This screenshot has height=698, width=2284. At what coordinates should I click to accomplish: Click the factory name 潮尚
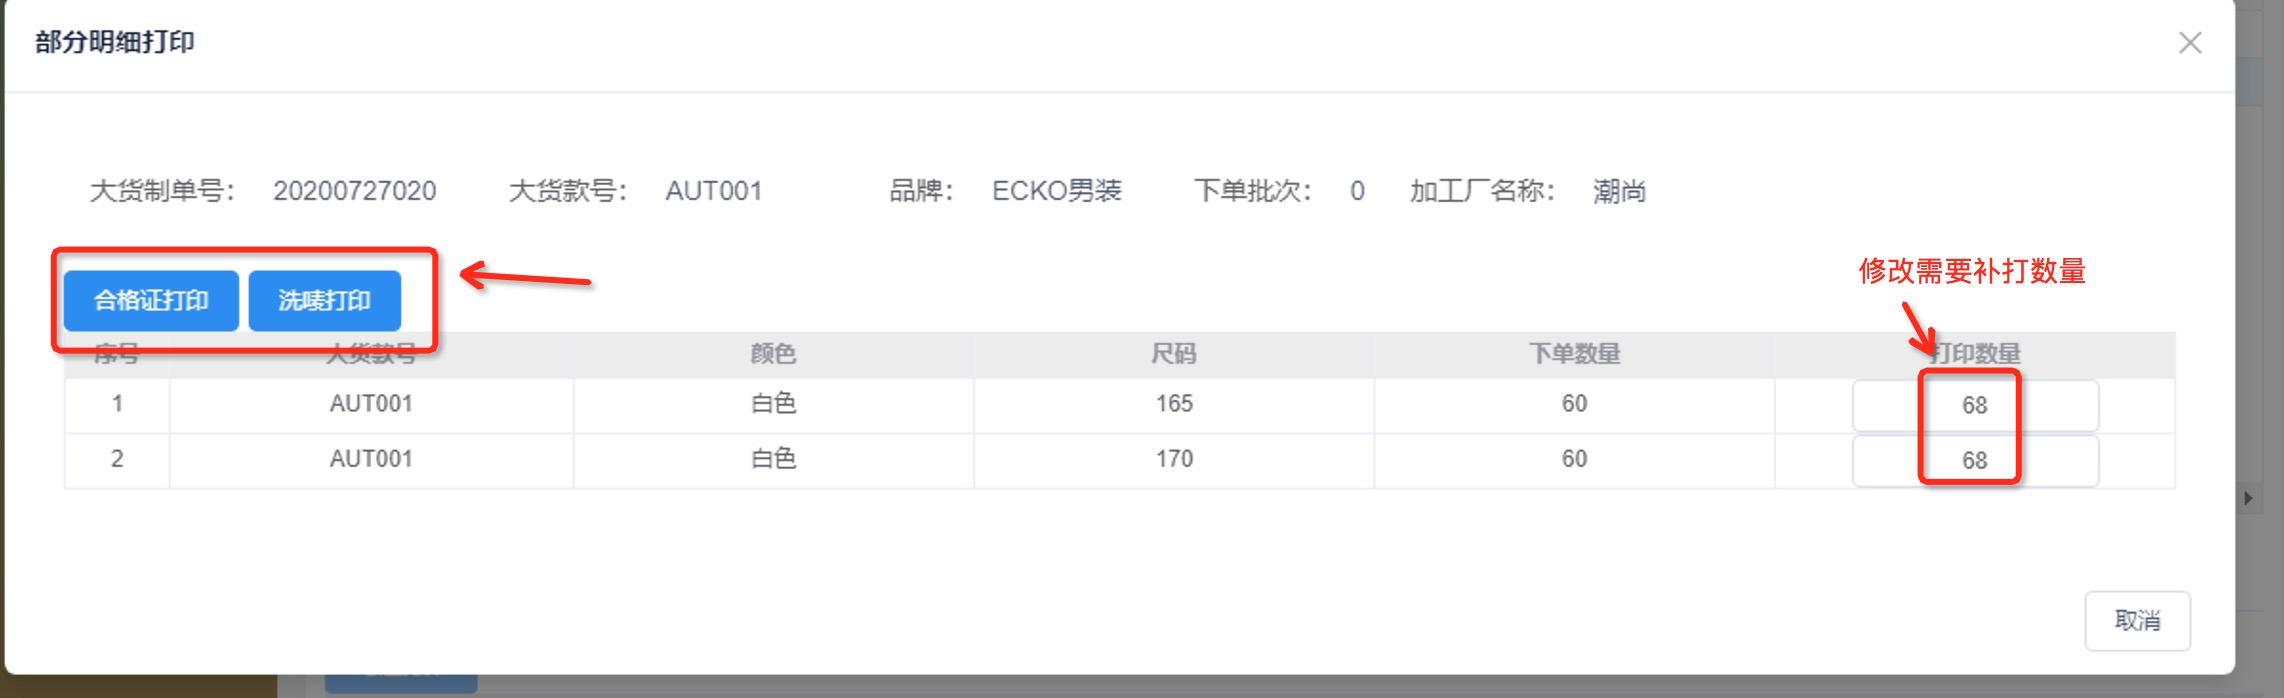click(x=1619, y=191)
